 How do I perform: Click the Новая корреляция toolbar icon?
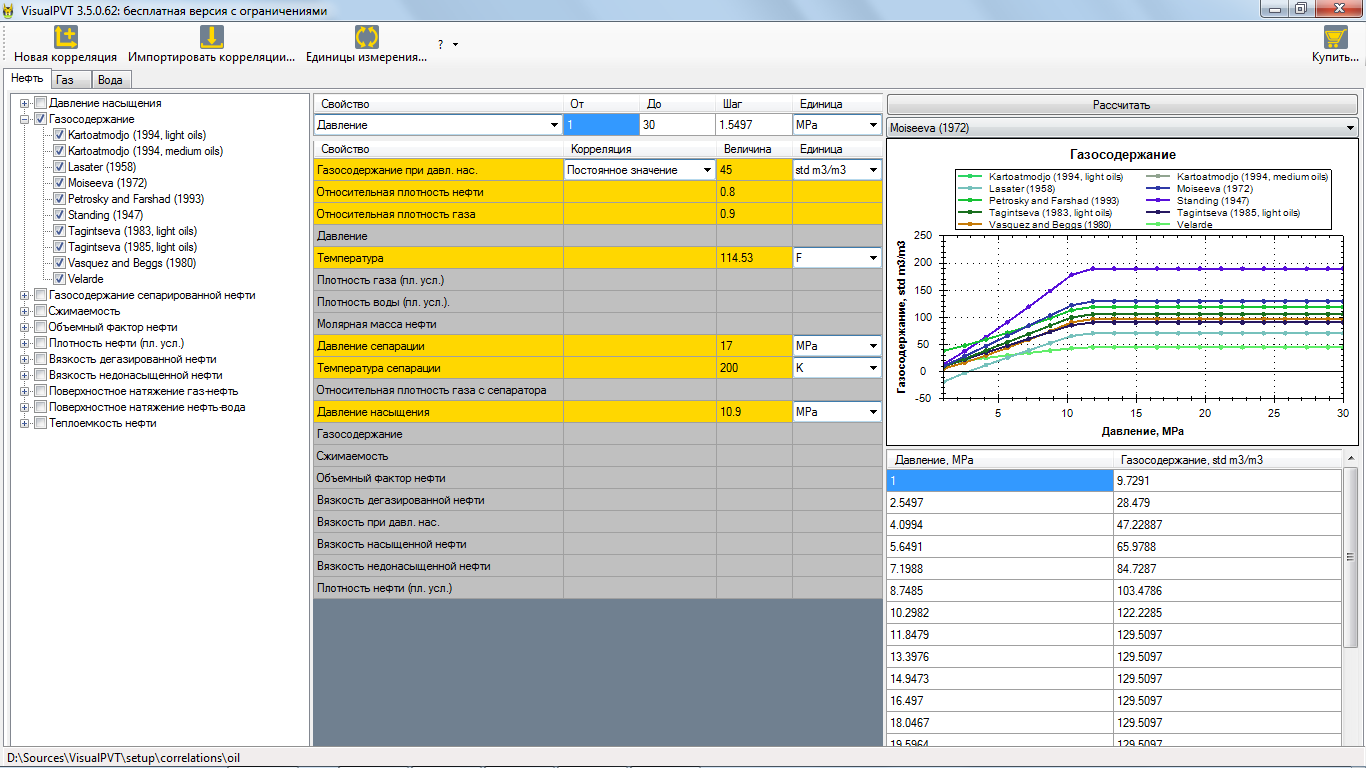coord(65,38)
